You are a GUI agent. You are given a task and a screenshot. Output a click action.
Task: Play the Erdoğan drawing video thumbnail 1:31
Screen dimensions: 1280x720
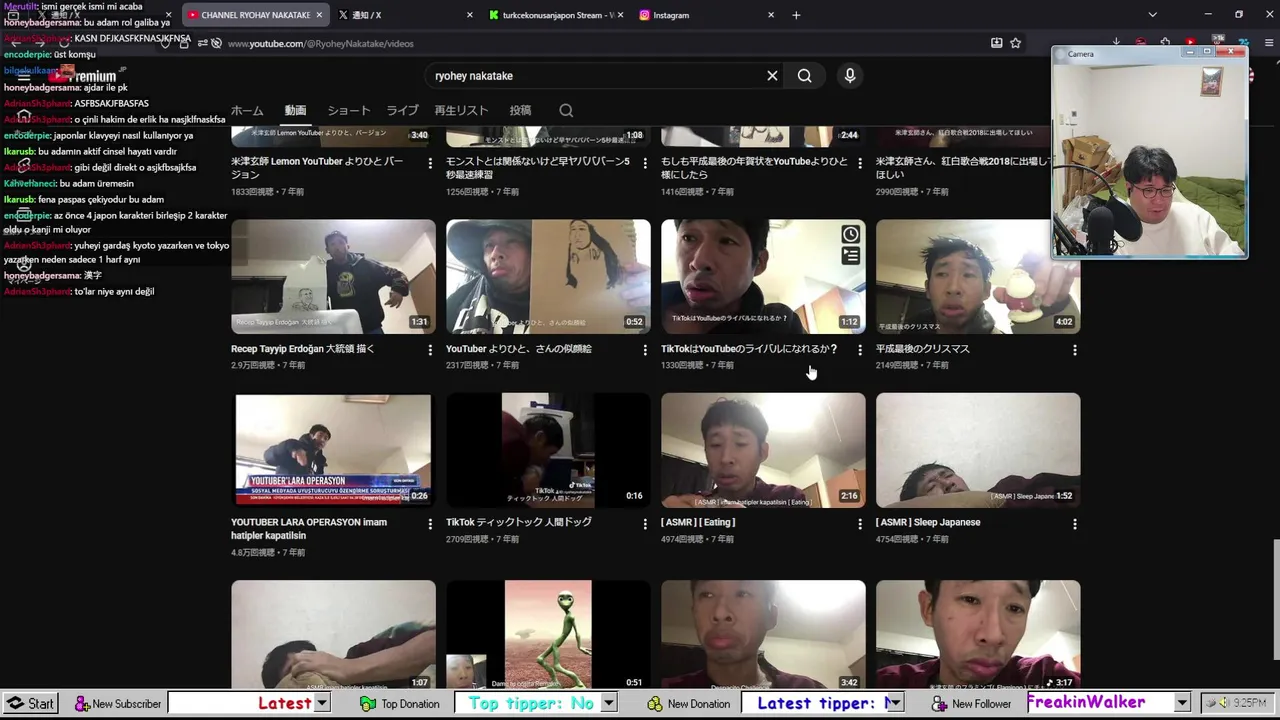[333, 276]
